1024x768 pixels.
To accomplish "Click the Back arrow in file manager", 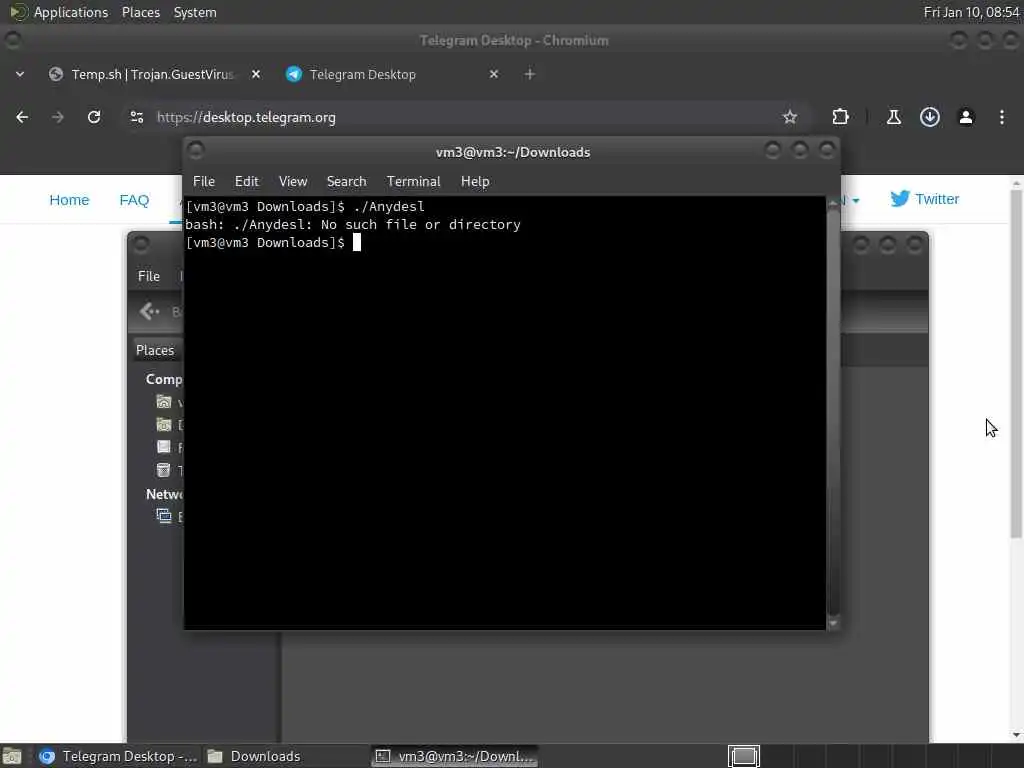I will (x=150, y=312).
